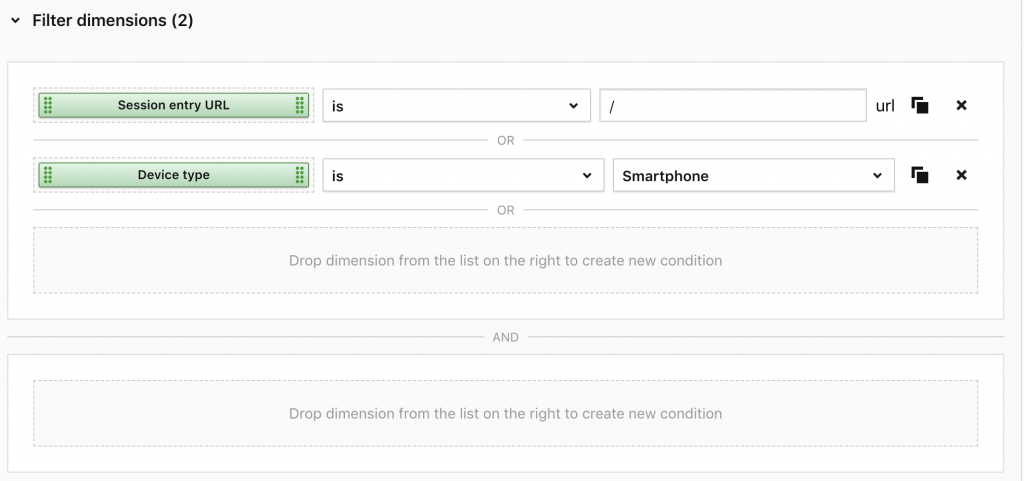The image size is (1024, 481).
Task: Select the Device type dimension chip
Action: [x=173, y=175]
